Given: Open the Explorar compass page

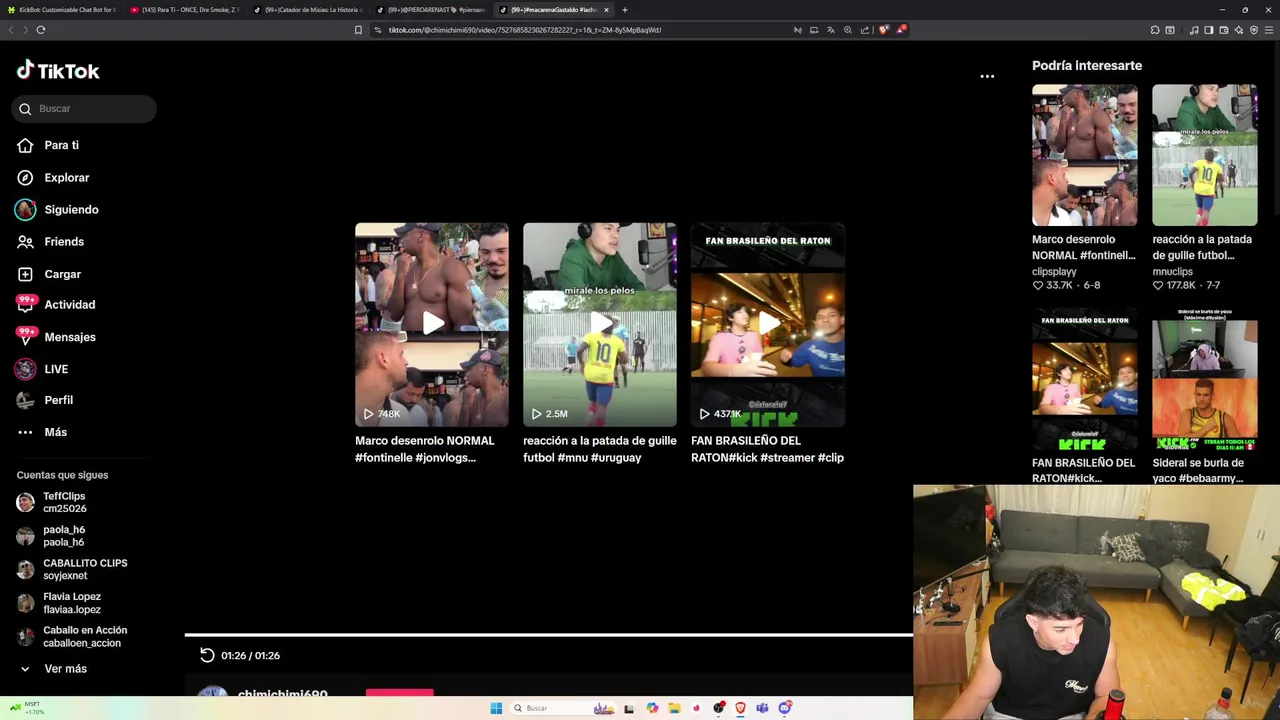Looking at the screenshot, I should pyautogui.click(x=53, y=177).
